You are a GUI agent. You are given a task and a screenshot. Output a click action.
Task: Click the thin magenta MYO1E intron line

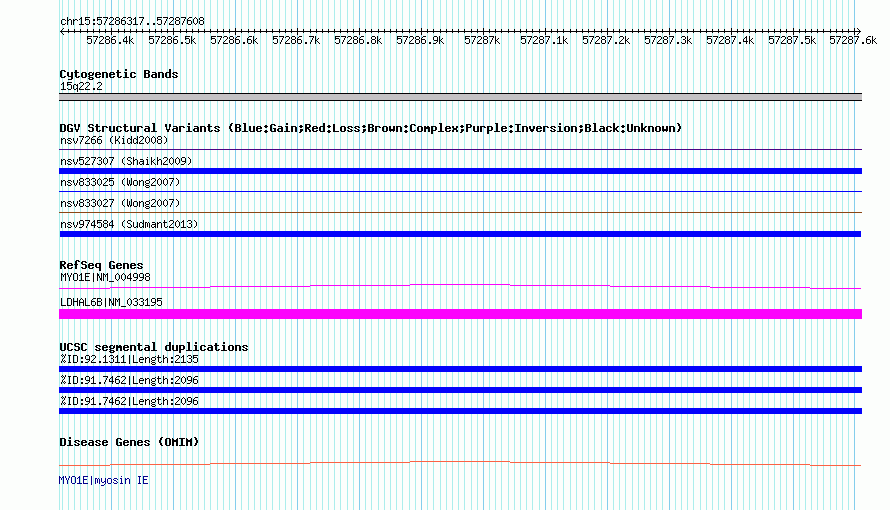coord(460,286)
